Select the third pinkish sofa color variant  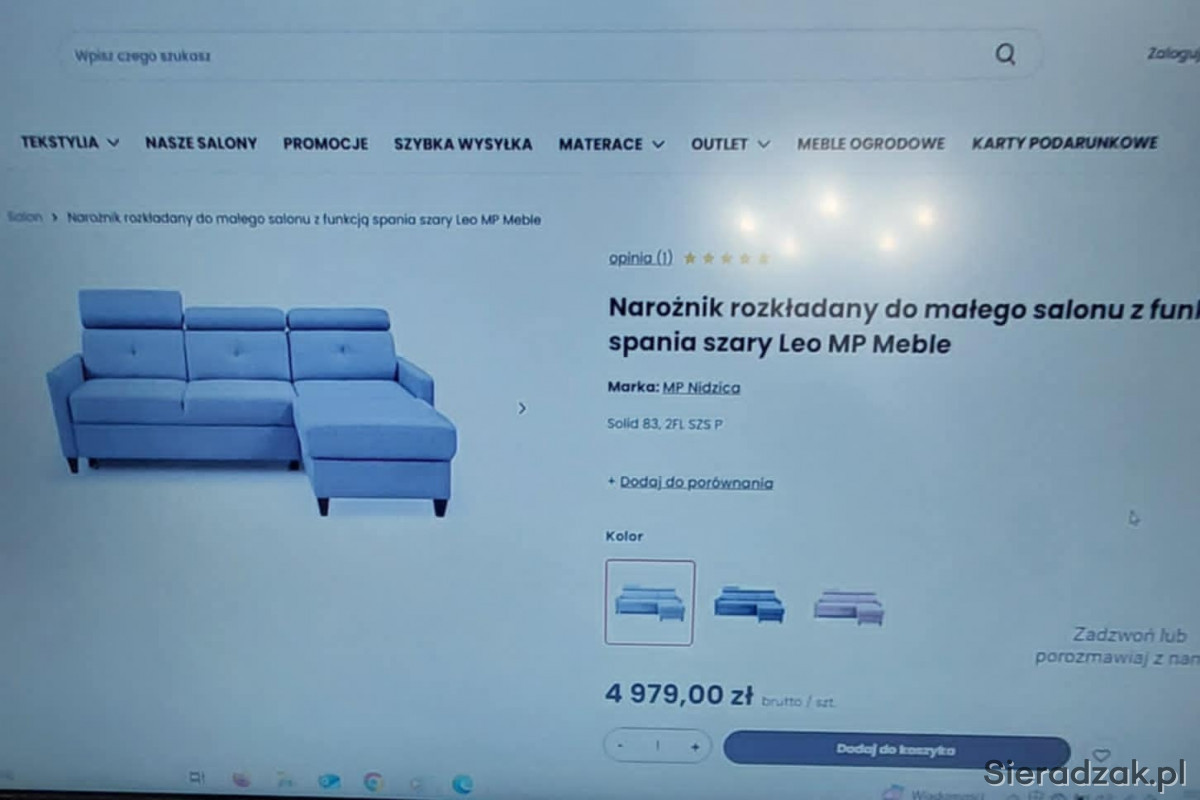(848, 606)
